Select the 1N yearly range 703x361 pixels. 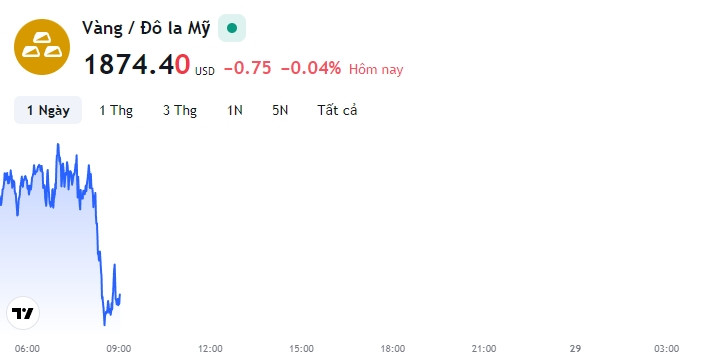[234, 110]
